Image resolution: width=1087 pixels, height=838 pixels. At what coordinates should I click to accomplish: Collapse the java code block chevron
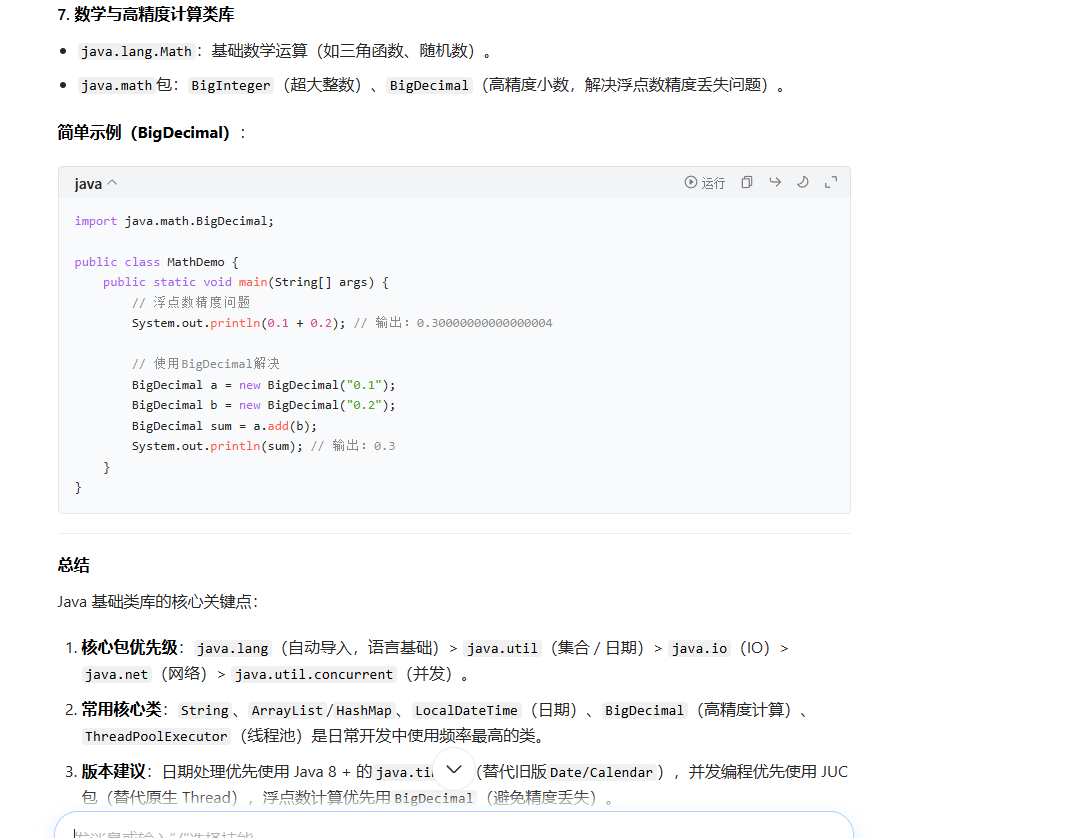pyautogui.click(x=112, y=183)
